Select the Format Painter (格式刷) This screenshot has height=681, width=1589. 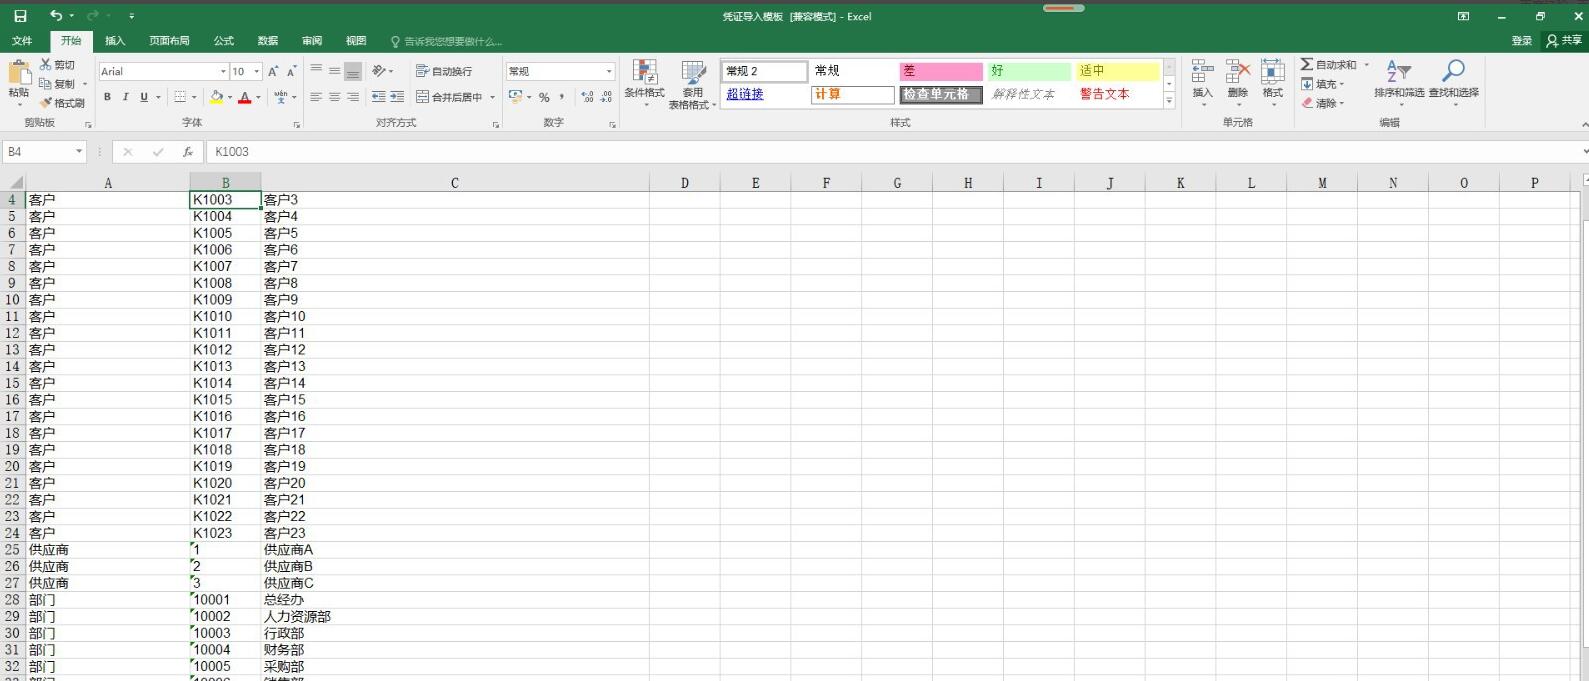pos(62,103)
